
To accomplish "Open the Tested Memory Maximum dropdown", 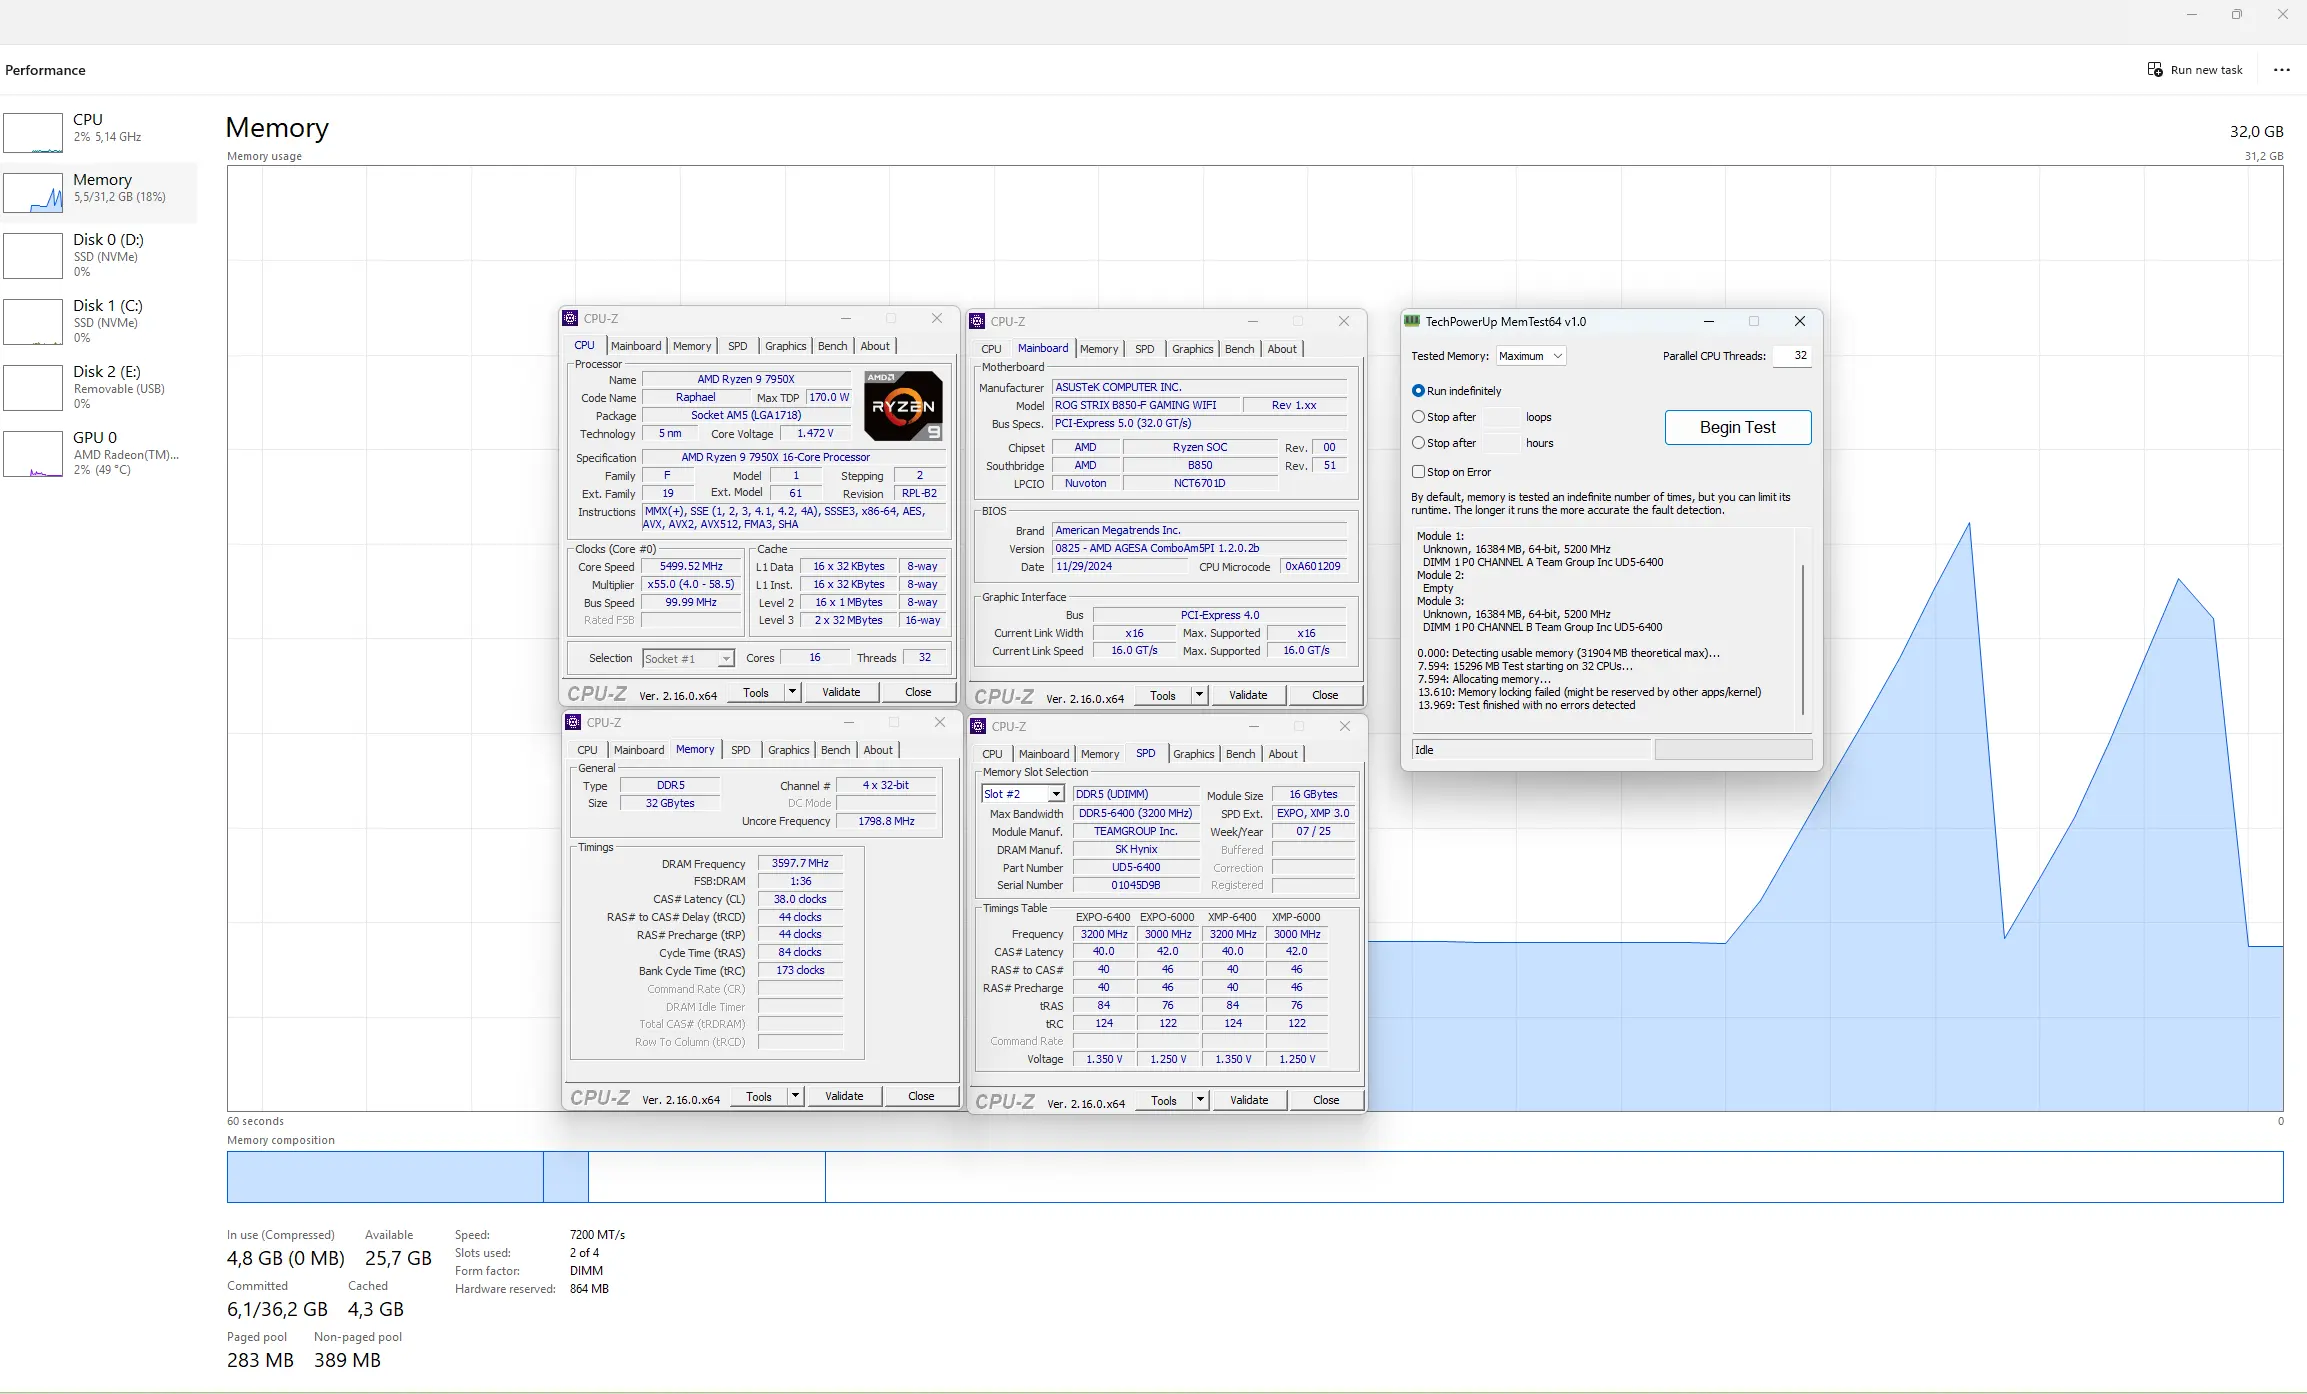I will tap(1530, 356).
